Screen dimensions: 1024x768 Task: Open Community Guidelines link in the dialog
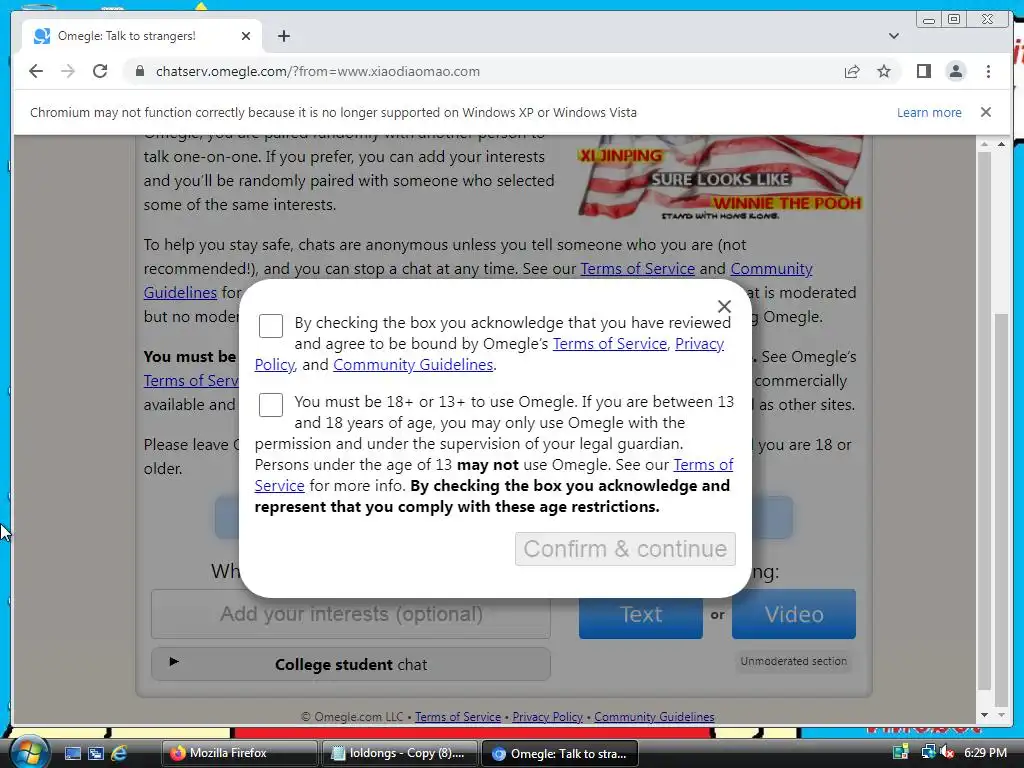tap(413, 364)
